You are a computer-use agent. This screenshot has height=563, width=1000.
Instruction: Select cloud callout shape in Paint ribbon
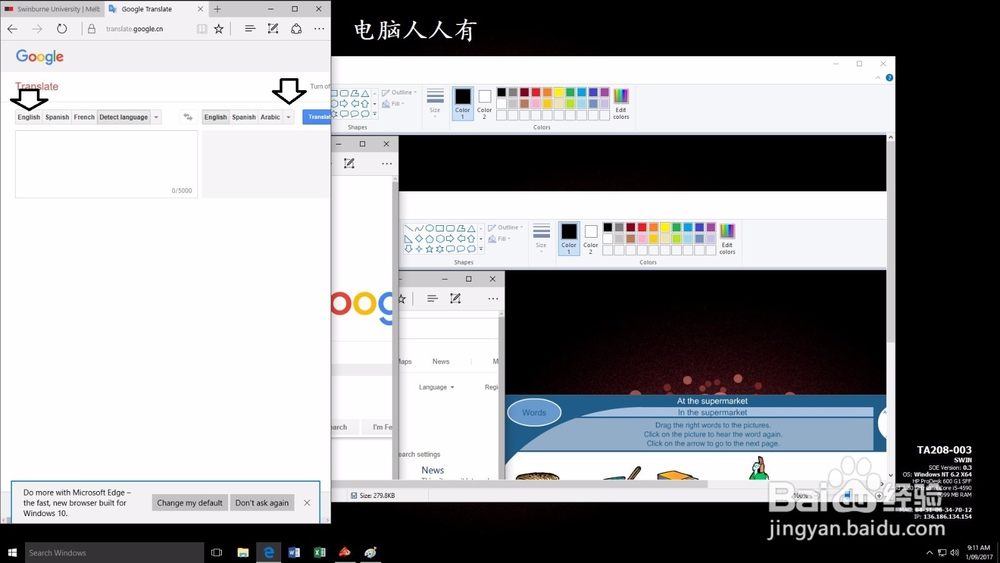(365, 113)
